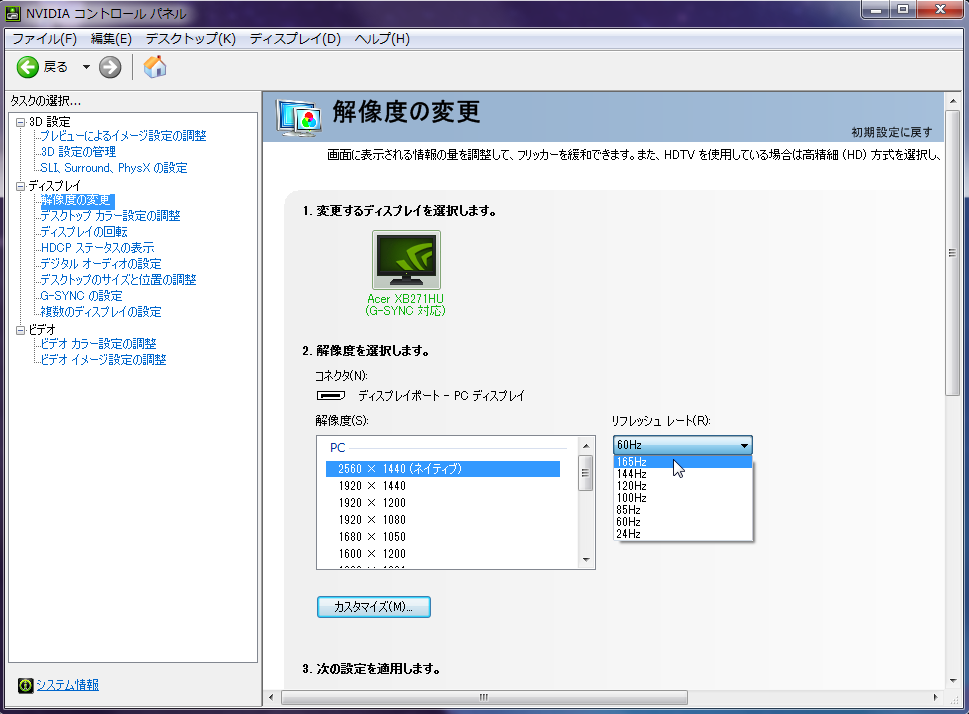The image size is (969, 714).
Task: Open ビデオ カラー設定の調整
Action: pos(98,344)
